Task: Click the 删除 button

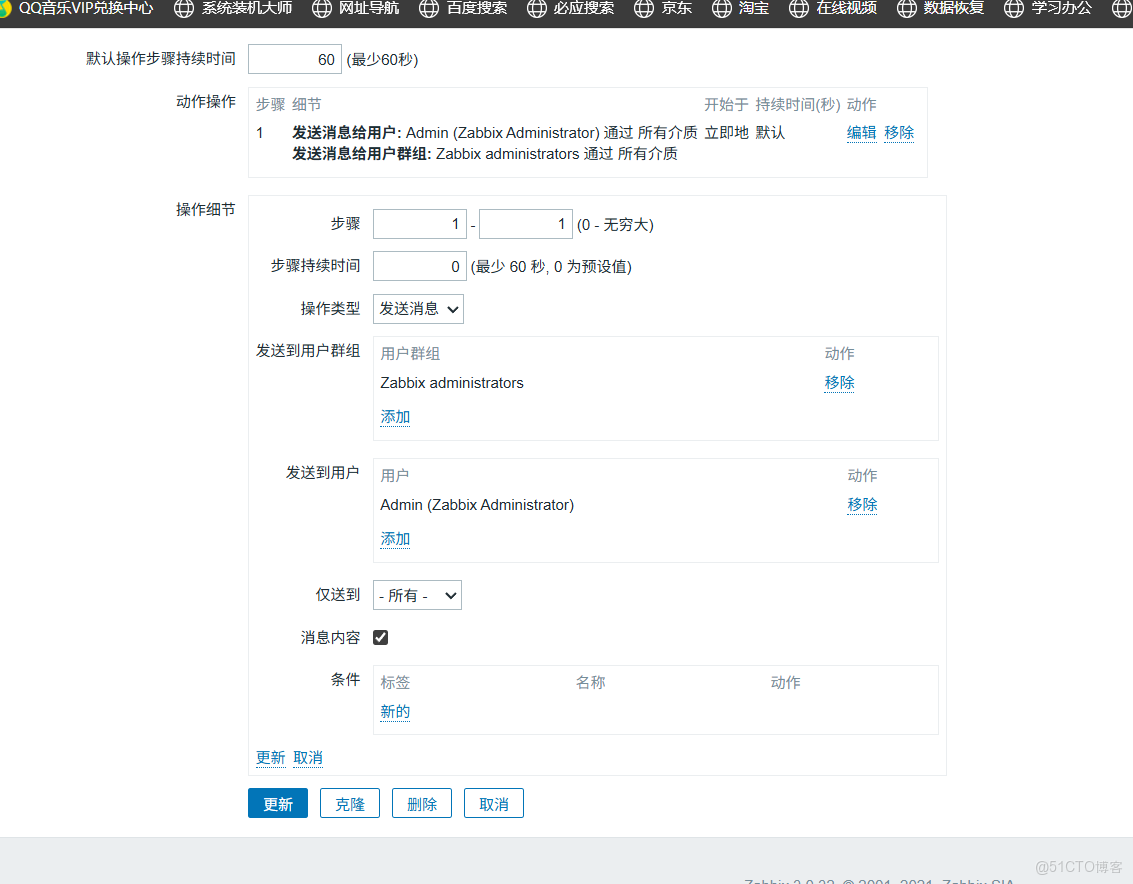Action: coord(421,803)
